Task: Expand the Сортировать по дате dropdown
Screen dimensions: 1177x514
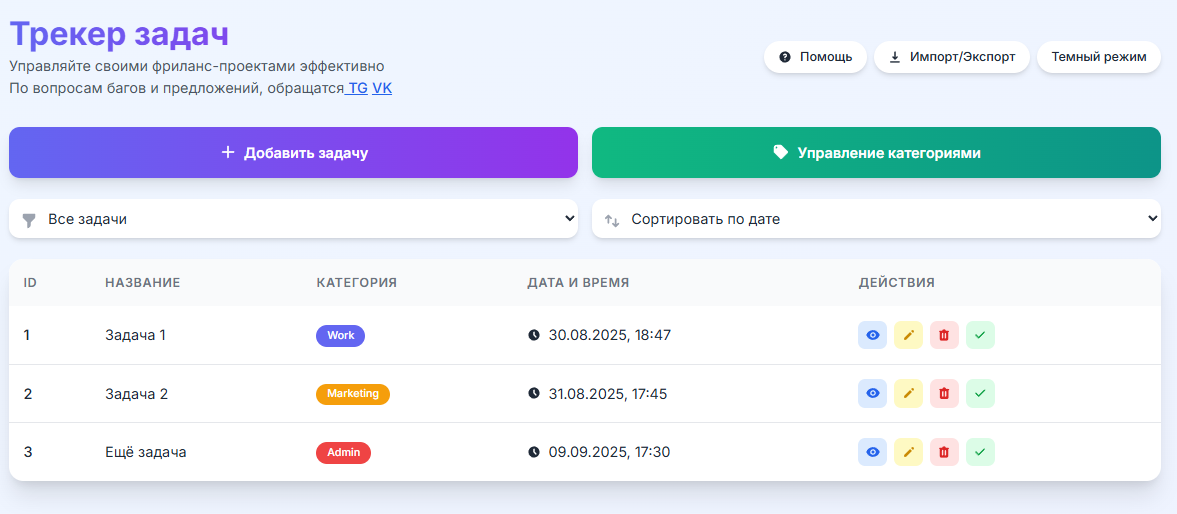Action: (876, 219)
